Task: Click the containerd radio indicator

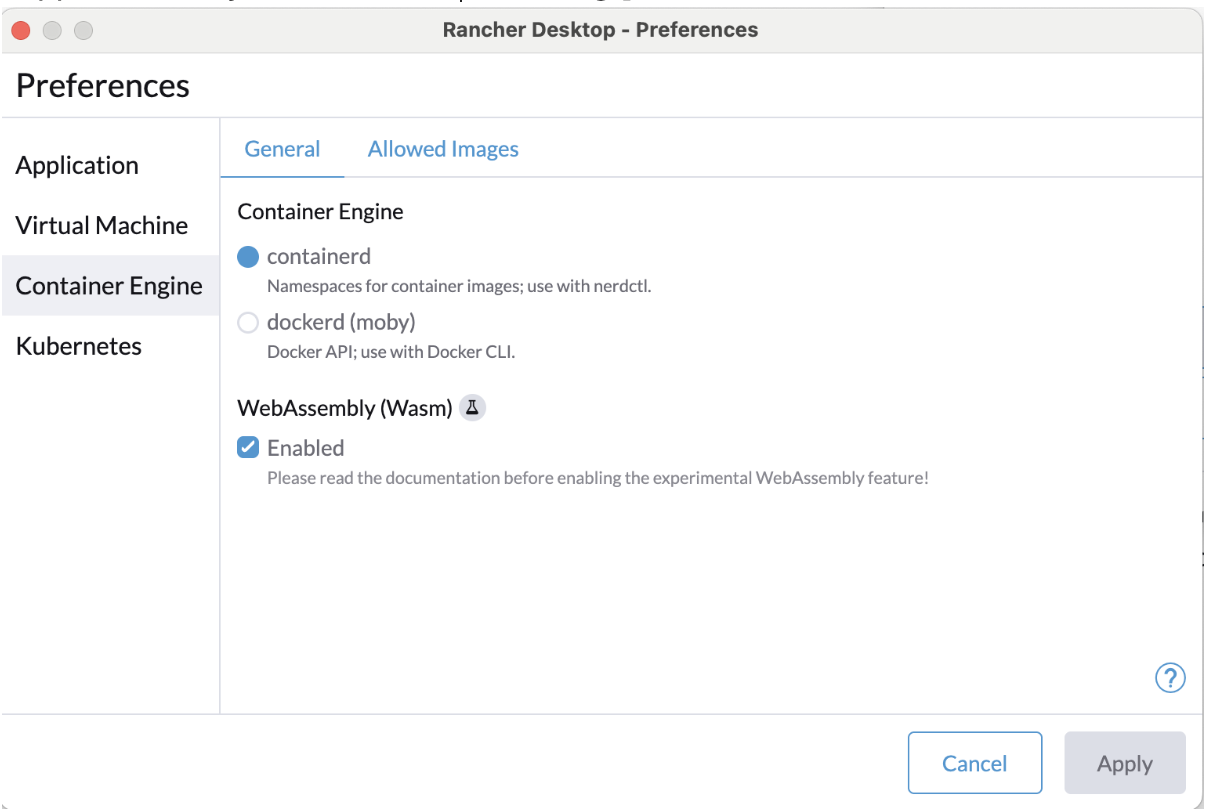Action: pos(247,256)
